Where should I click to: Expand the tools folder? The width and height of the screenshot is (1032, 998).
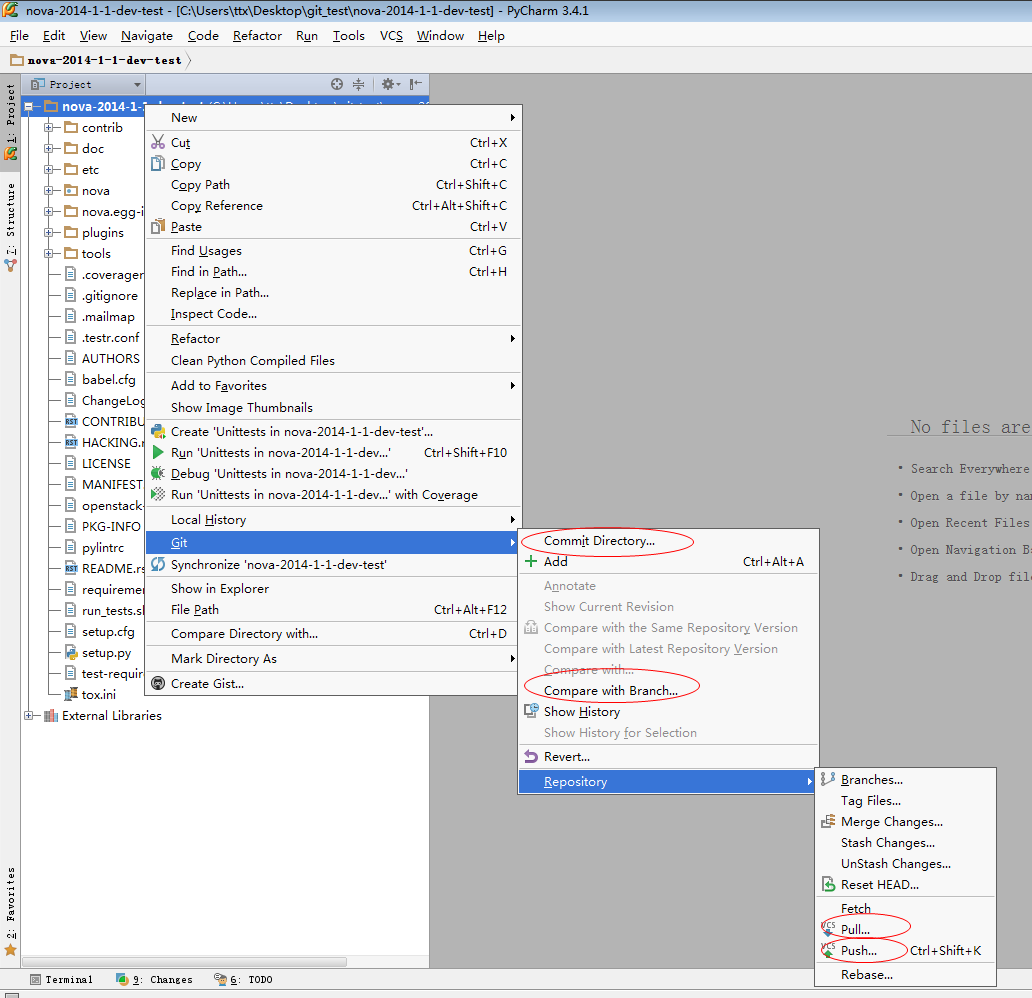click(x=48, y=253)
